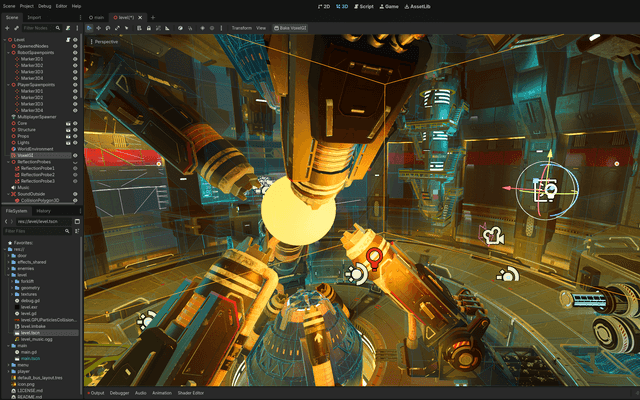Screen dimensions: 640x400
Task: Select the Select Mode tool in viewport toolbar
Action: coord(89,28)
